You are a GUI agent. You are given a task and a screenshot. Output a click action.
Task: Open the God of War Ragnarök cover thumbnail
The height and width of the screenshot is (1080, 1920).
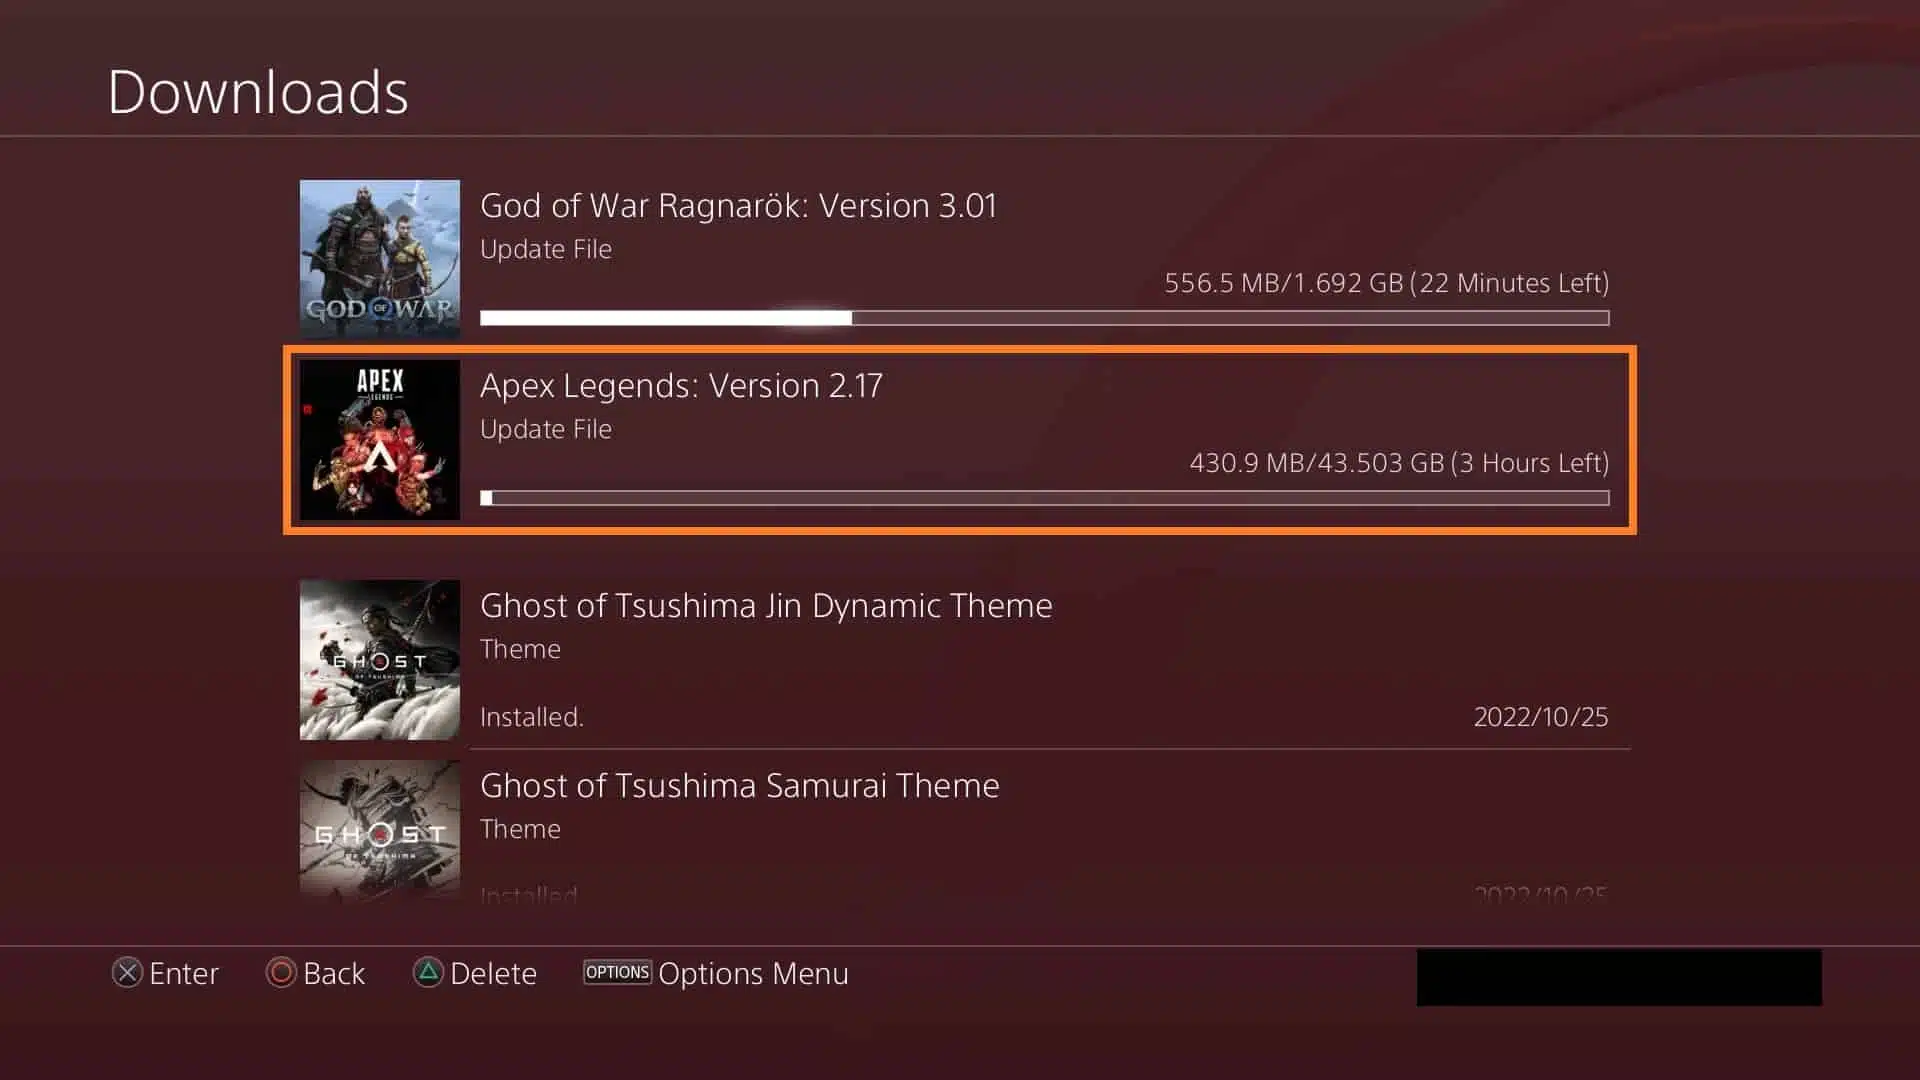tap(380, 259)
